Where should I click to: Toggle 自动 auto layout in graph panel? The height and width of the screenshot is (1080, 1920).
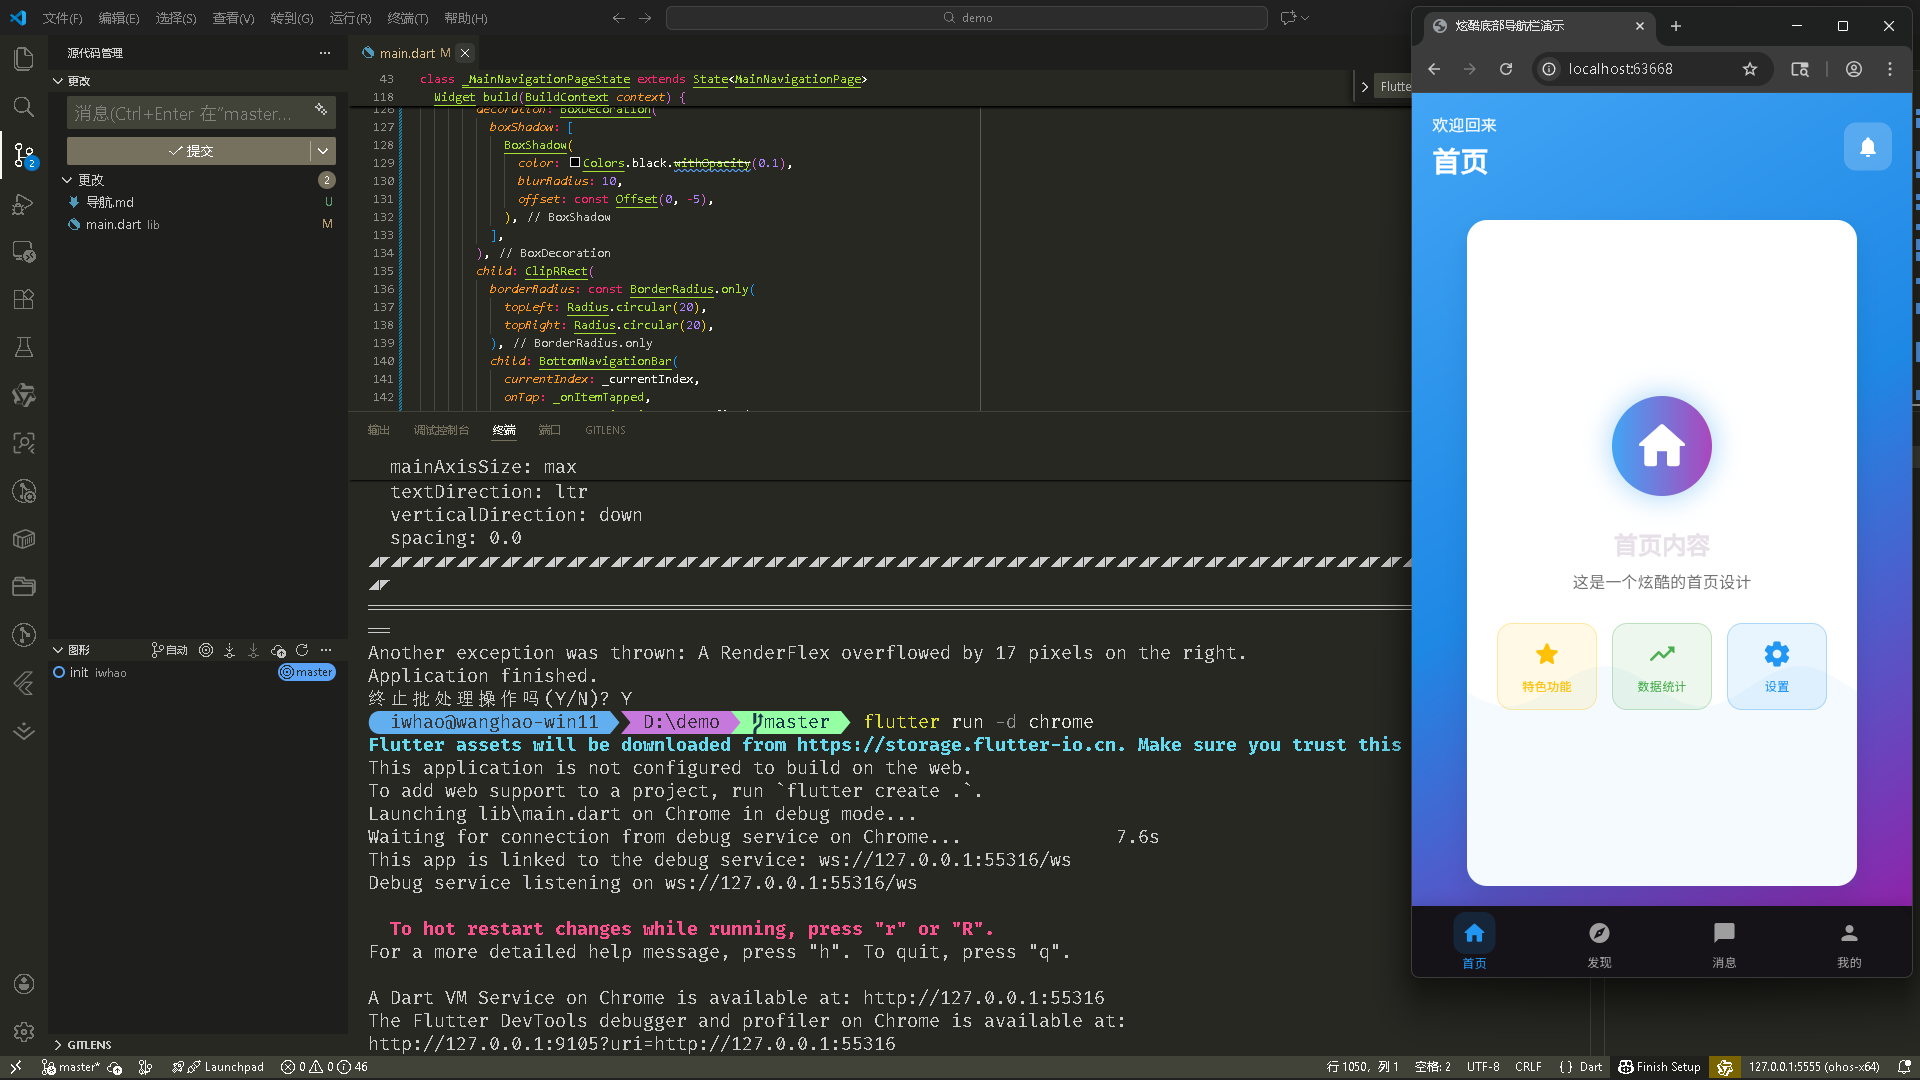(170, 650)
